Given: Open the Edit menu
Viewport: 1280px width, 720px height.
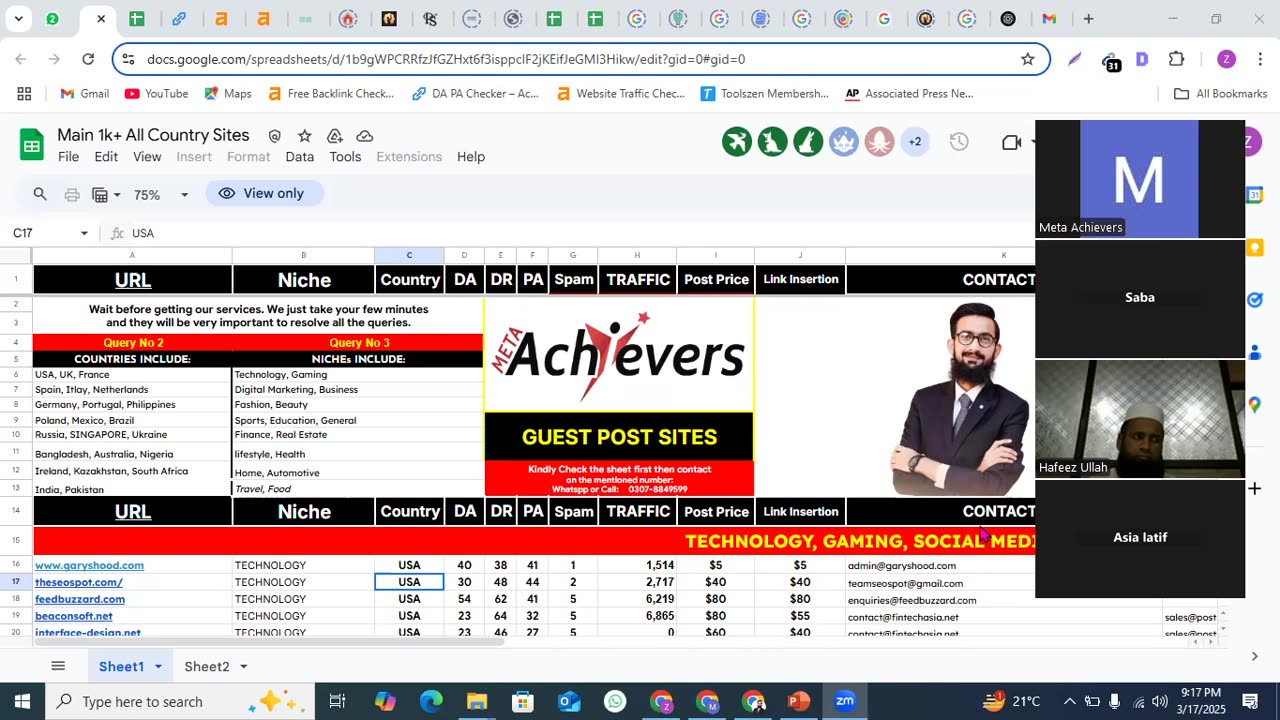Looking at the screenshot, I should (x=106, y=157).
